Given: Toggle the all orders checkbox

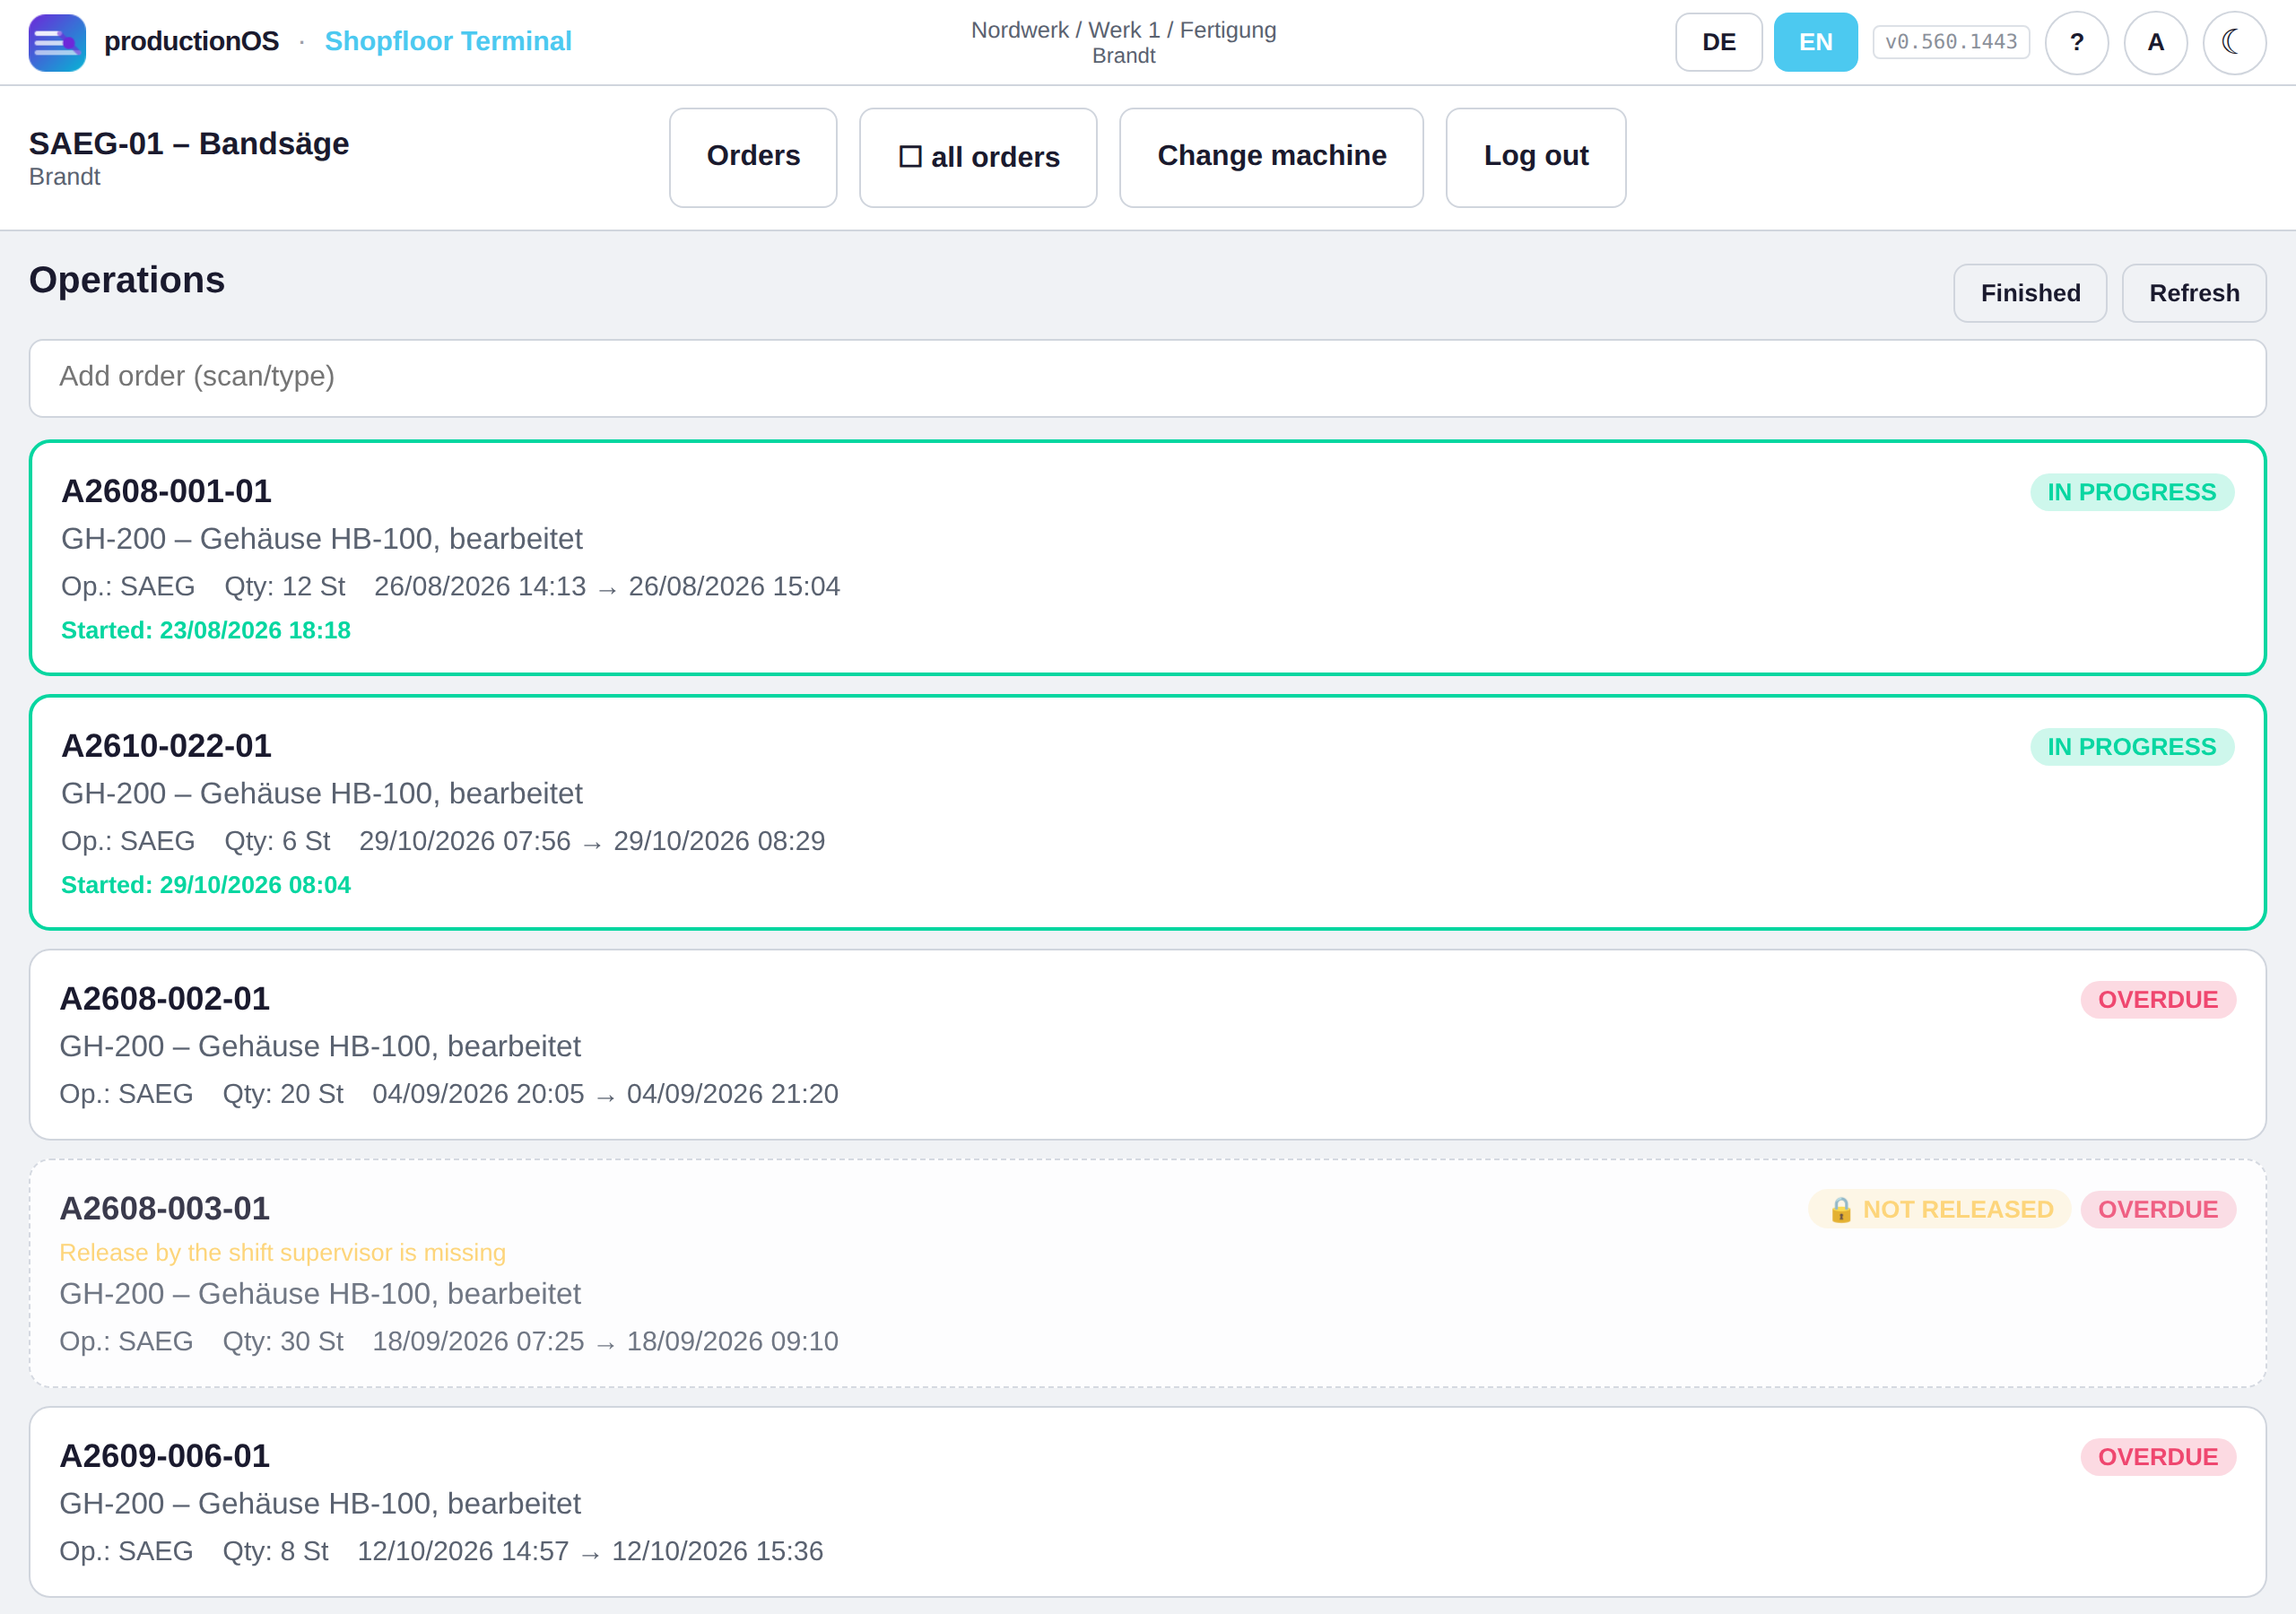Looking at the screenshot, I should point(978,158).
